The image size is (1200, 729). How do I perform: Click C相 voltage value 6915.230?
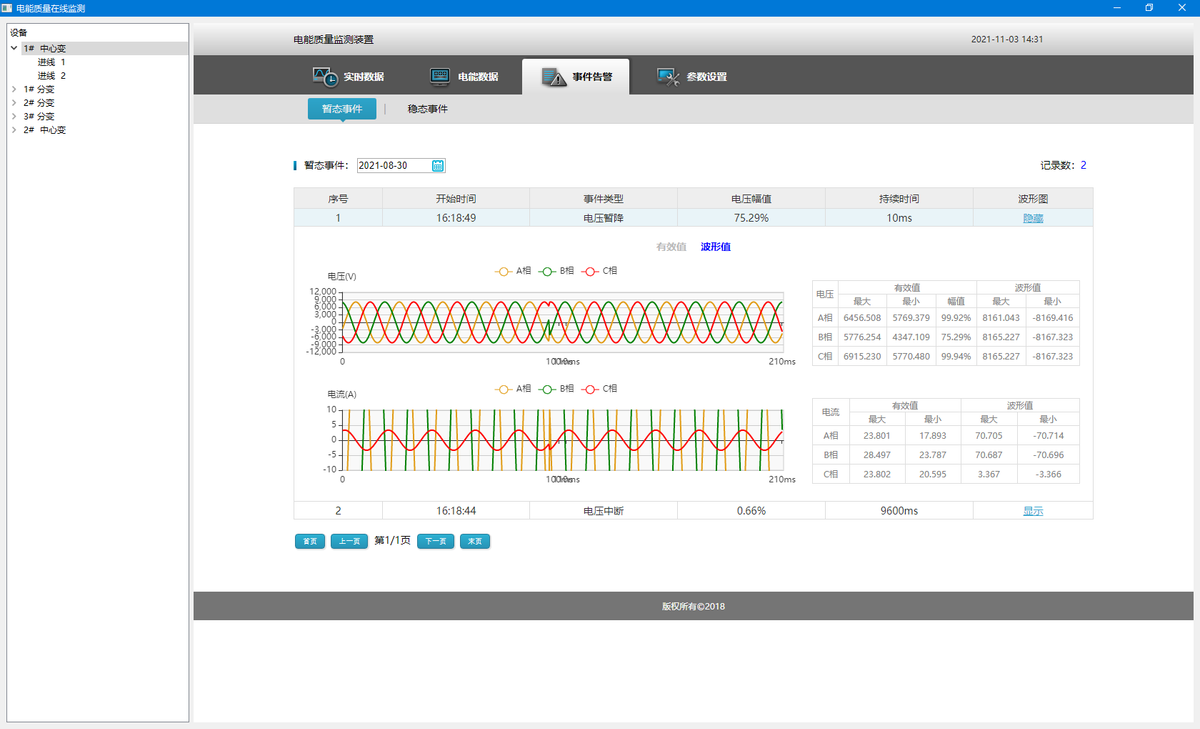tap(862, 356)
